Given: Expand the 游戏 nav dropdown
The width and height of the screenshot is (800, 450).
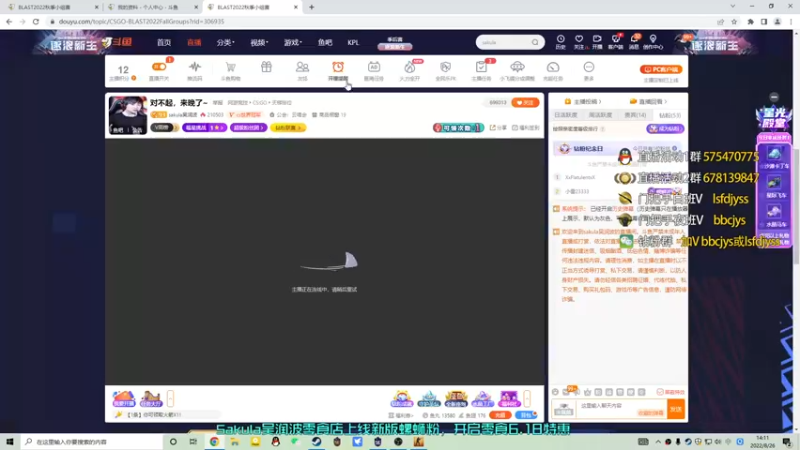Looking at the screenshot, I should (x=293, y=42).
